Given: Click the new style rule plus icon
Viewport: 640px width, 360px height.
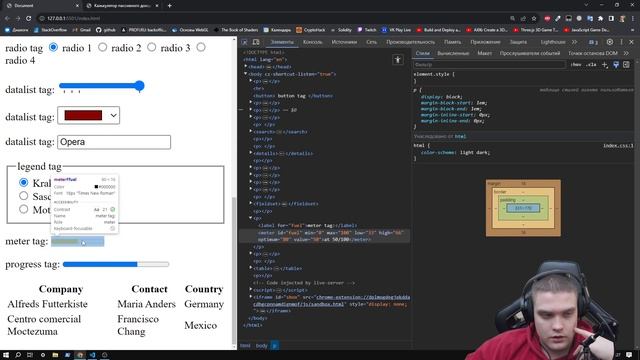Looking at the screenshot, I should coord(605,65).
